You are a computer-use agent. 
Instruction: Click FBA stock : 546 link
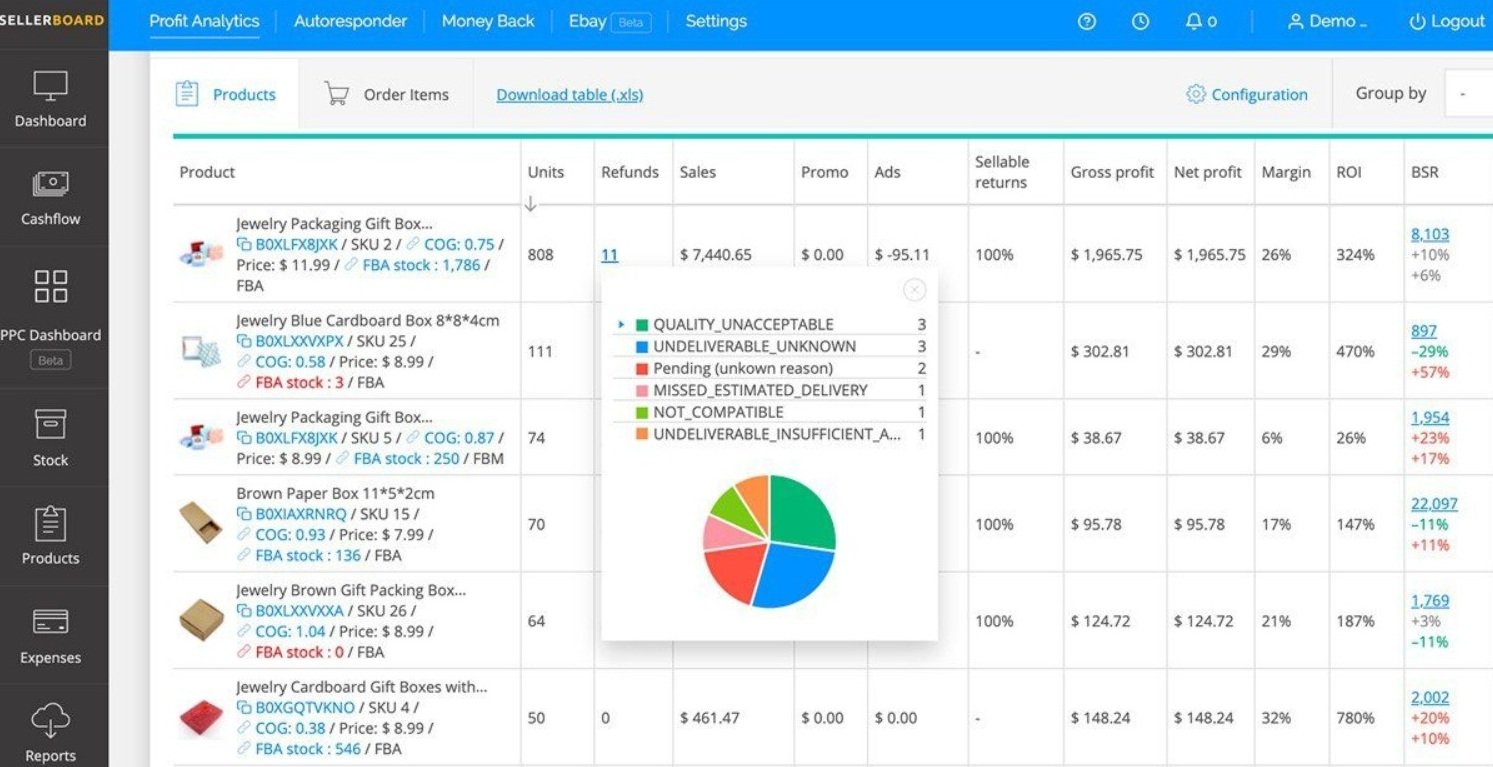[x=308, y=748]
